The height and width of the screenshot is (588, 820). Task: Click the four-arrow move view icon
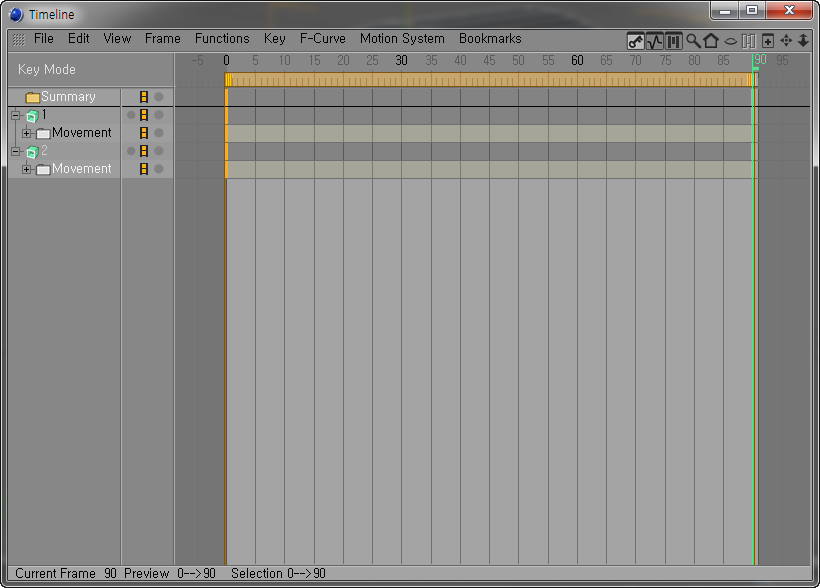786,41
